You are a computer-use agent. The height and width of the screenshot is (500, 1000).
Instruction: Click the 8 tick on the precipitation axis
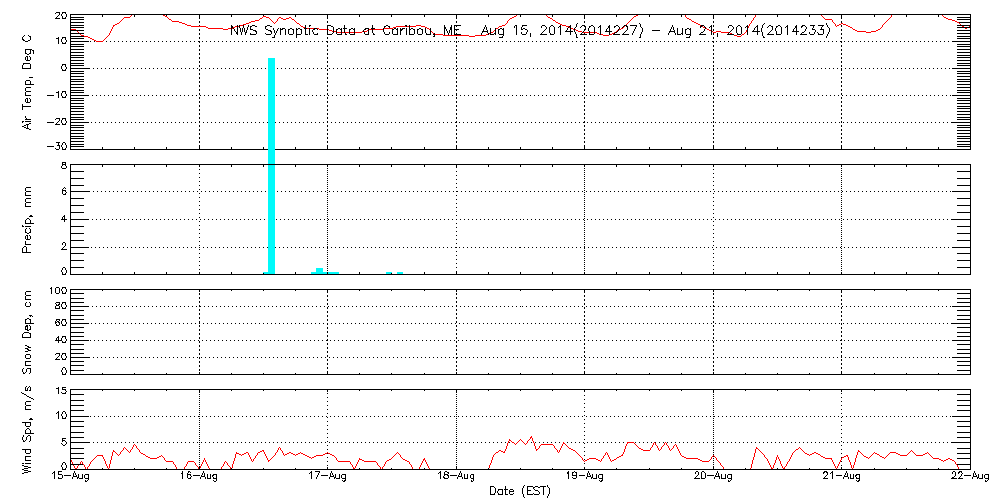tap(62, 166)
